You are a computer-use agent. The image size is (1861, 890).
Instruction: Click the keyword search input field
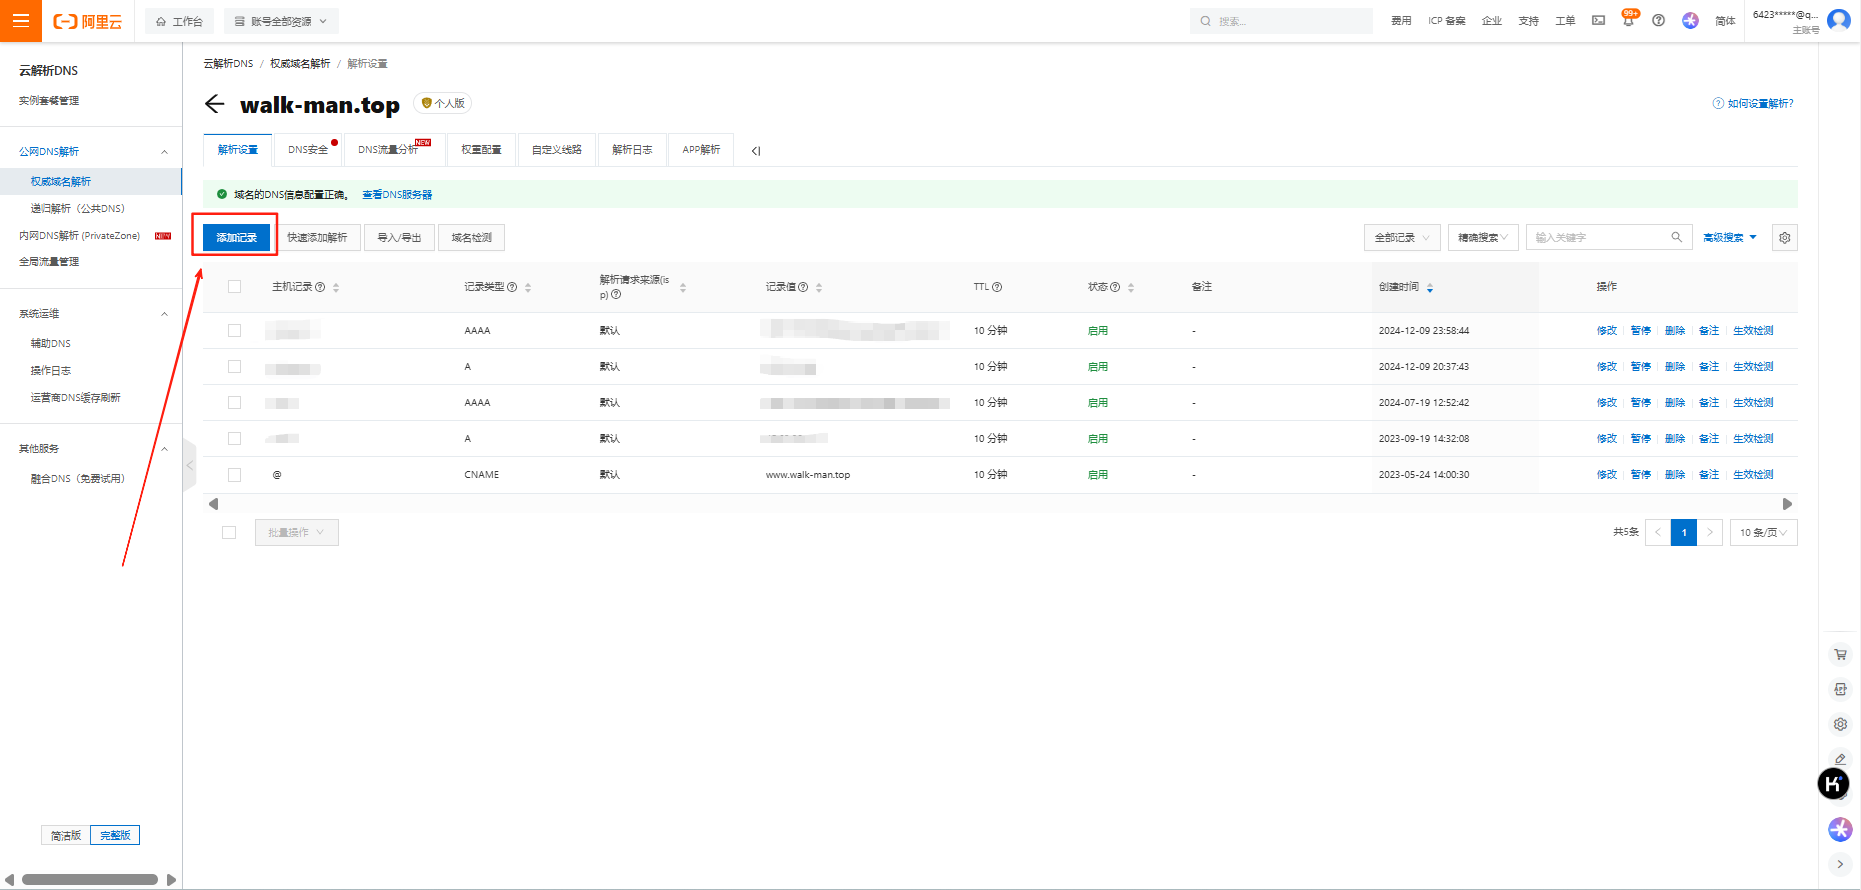tap(1600, 237)
